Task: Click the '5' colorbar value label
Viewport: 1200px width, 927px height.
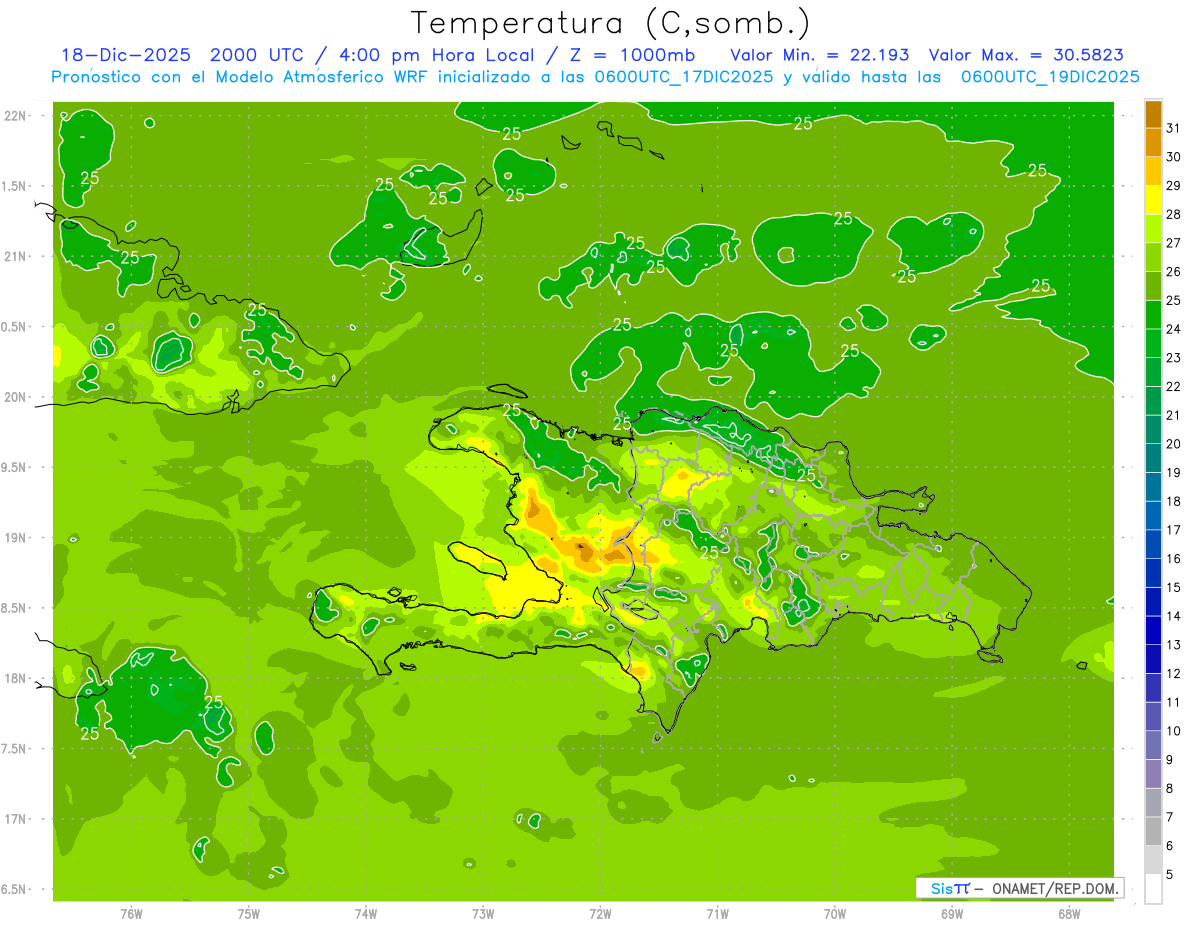Action: (1169, 875)
